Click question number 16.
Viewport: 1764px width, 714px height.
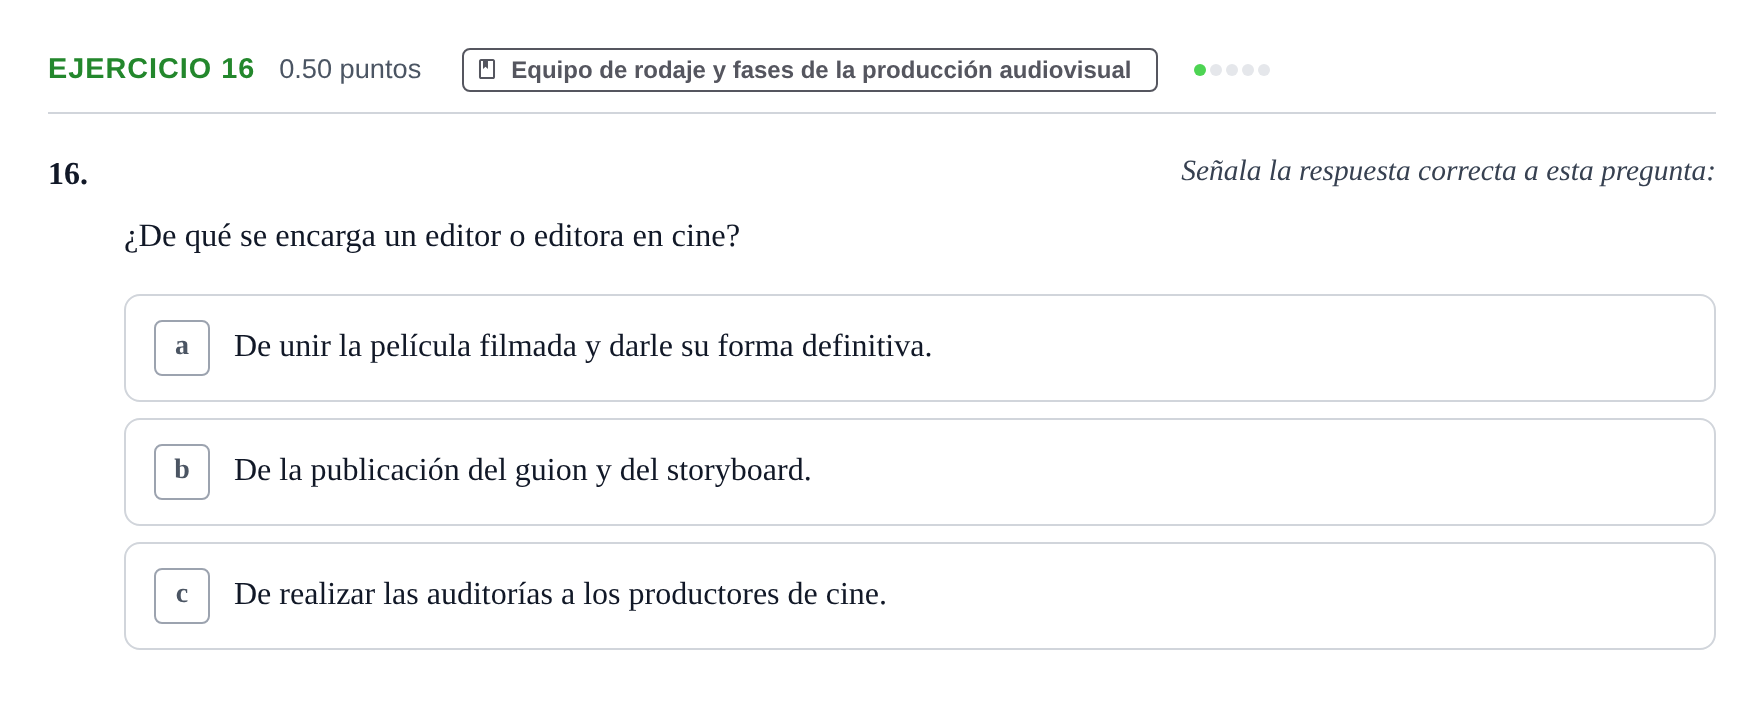[x=68, y=174]
